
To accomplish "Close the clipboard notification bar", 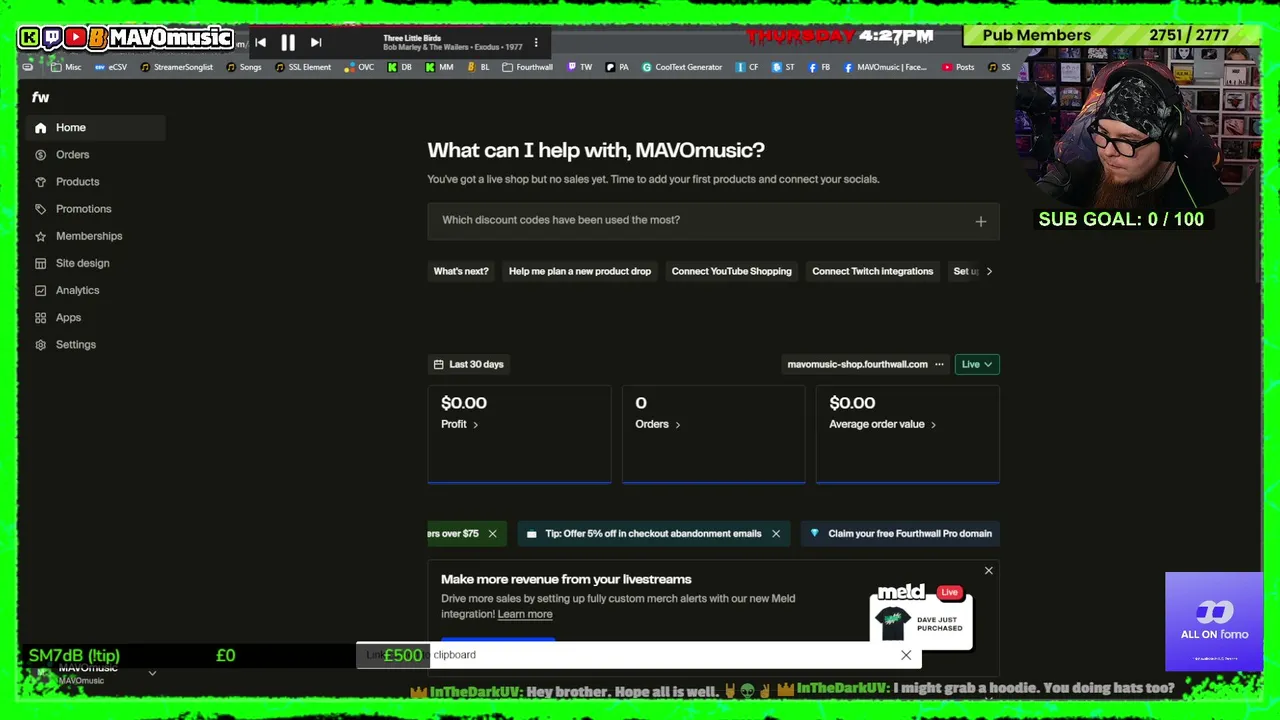I will pyautogui.click(x=906, y=655).
